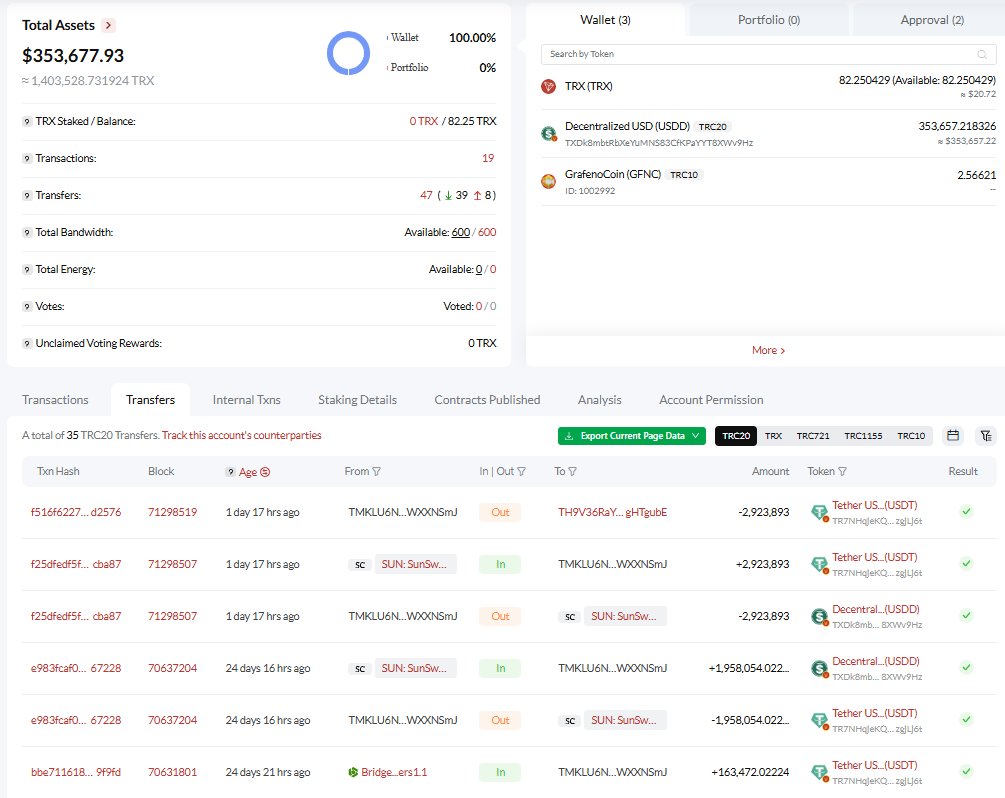Screen dimensions: 1005x798
Task: Open the Internal Txns tab
Action: tap(247, 400)
